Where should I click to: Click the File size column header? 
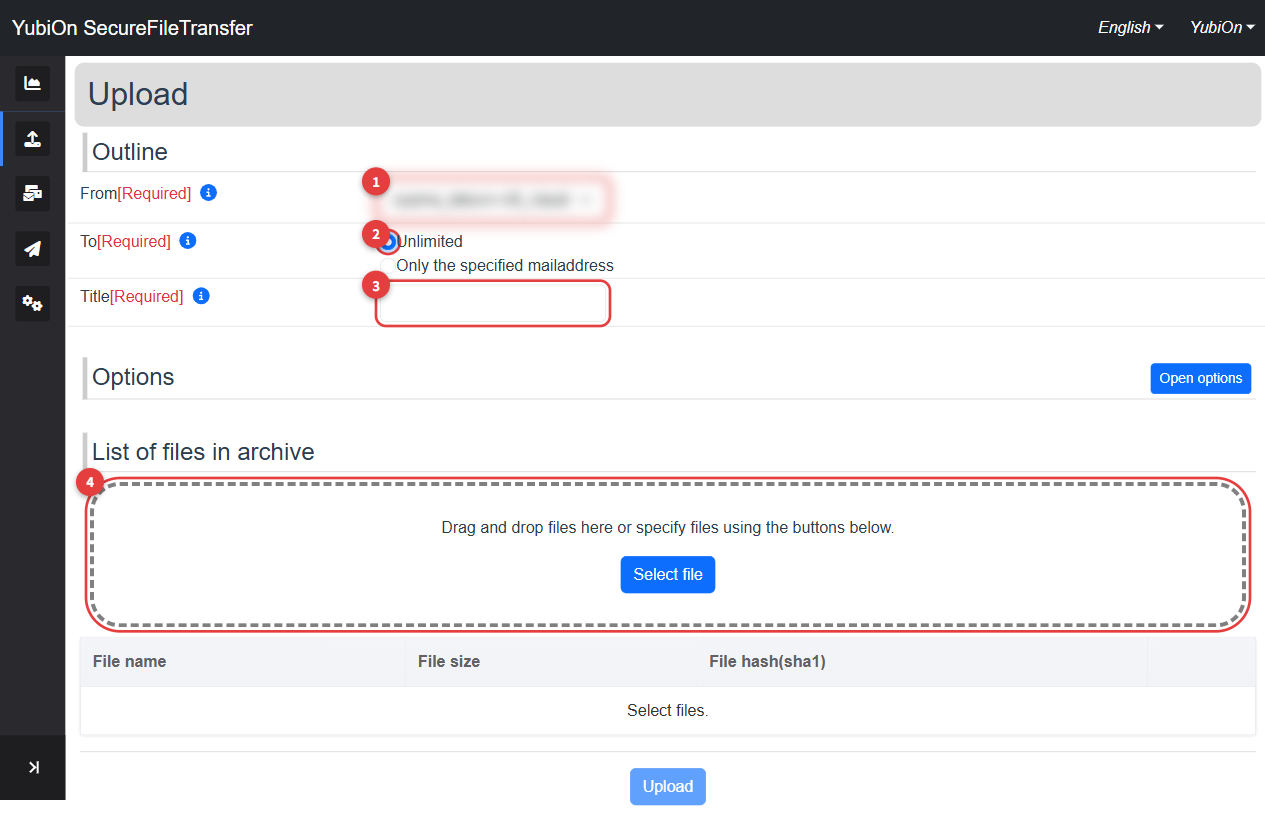tap(551, 661)
